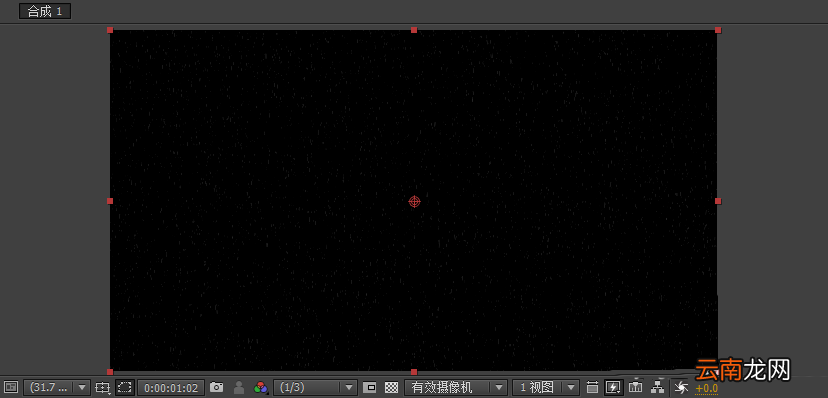This screenshot has width=828, height=398.
Task: Click the +0.0 exposure value
Action: click(707, 388)
